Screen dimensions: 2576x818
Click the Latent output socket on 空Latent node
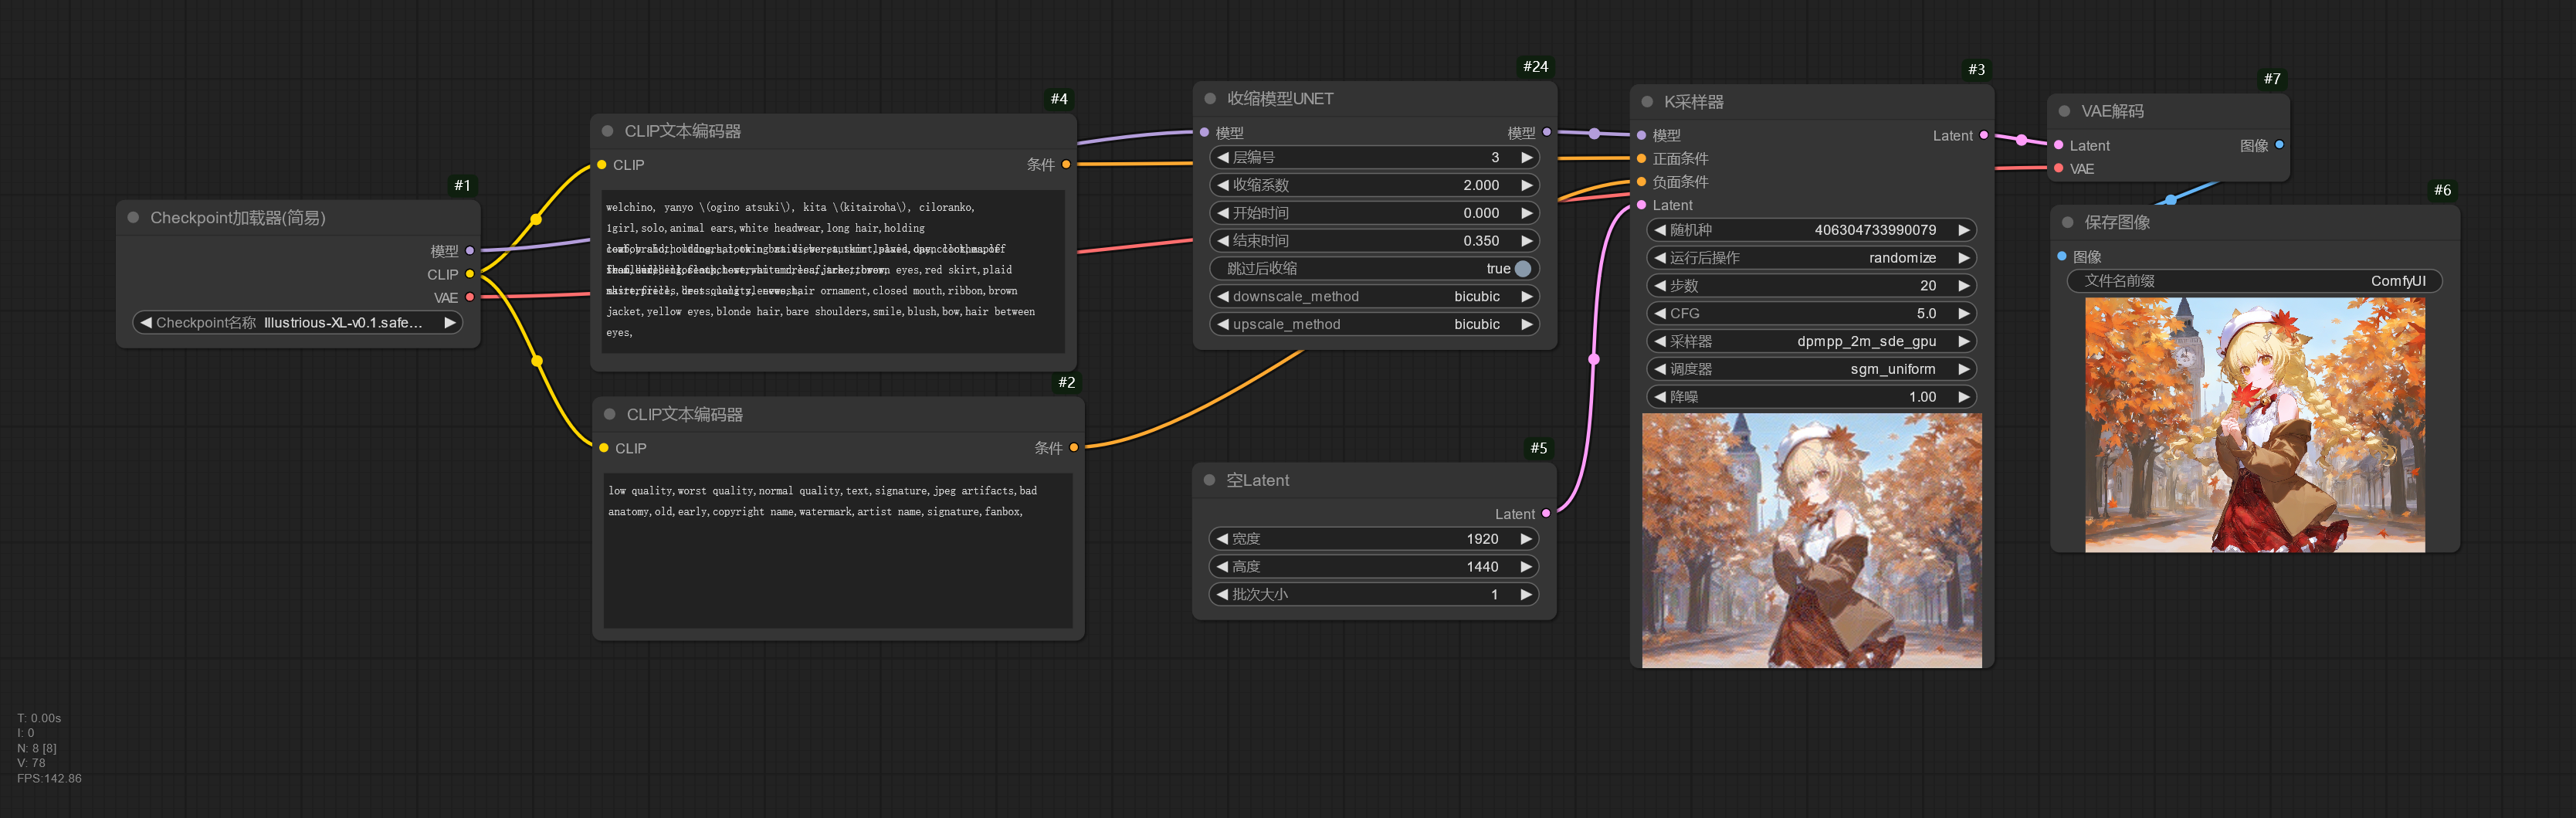point(1545,513)
